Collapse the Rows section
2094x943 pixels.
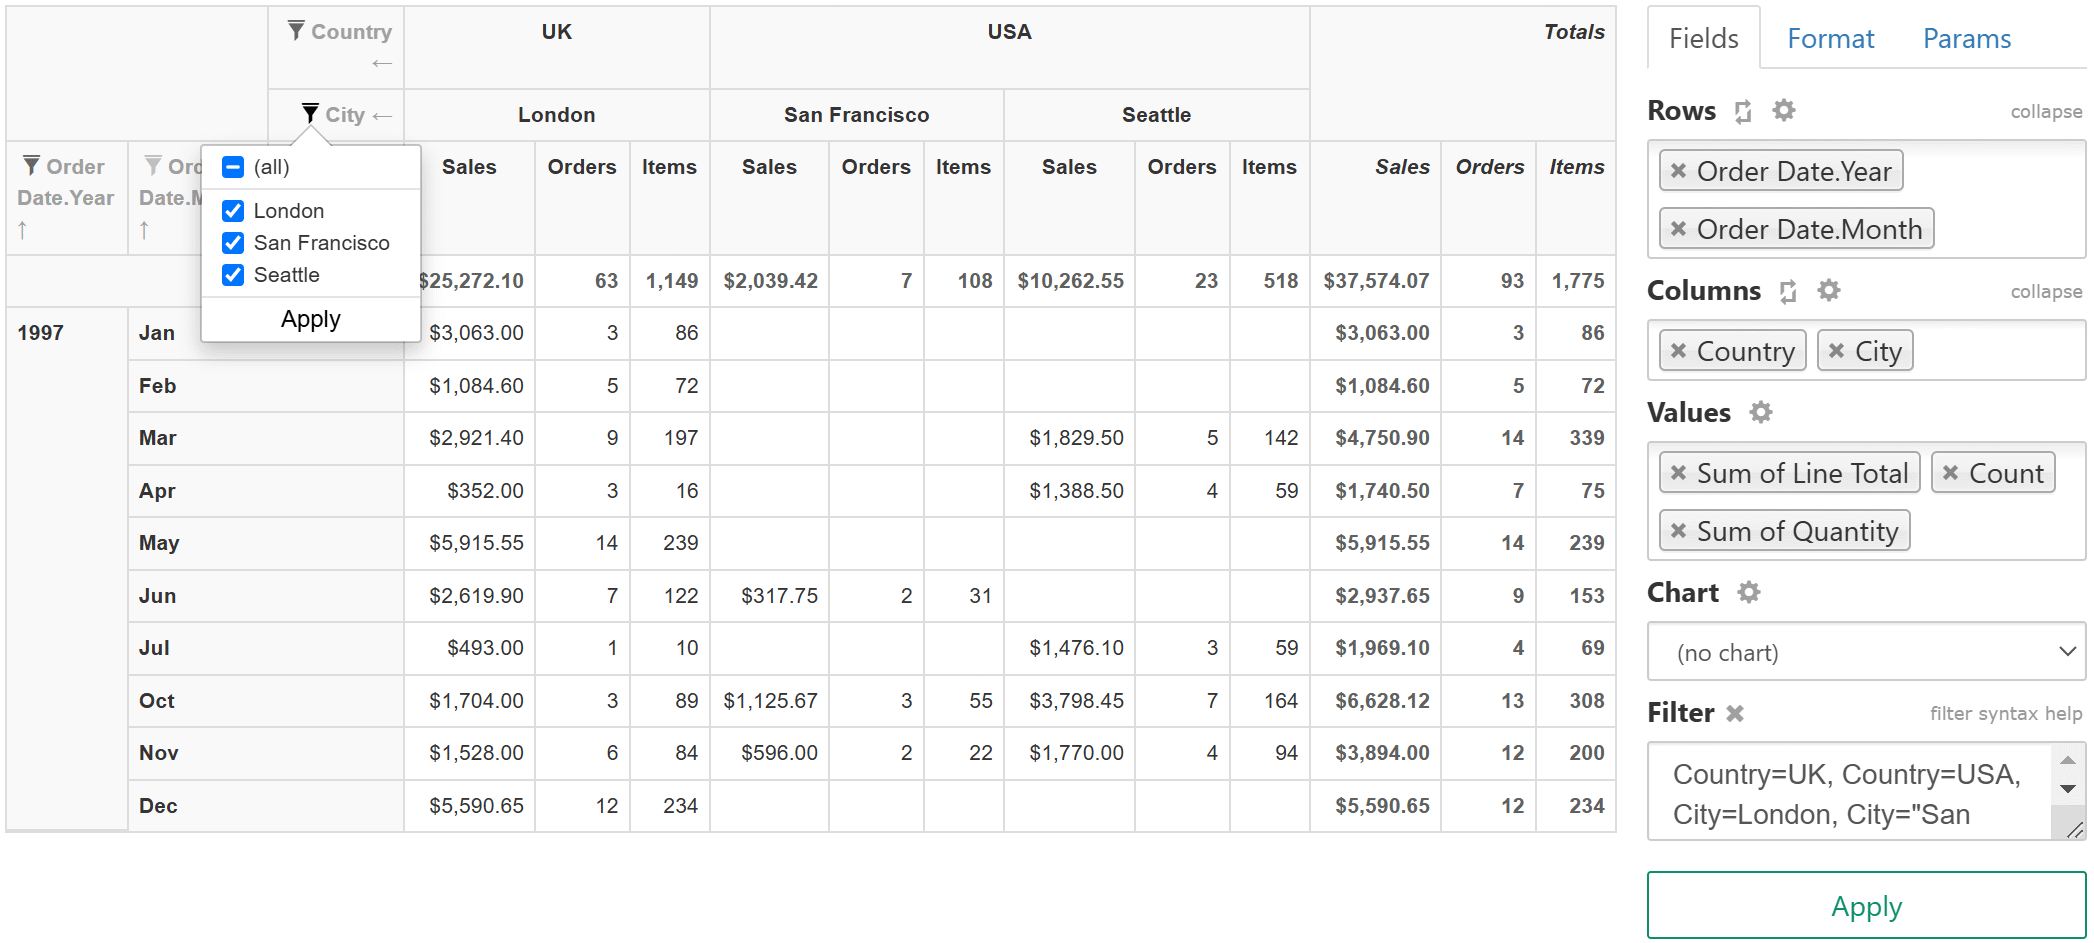[2046, 111]
